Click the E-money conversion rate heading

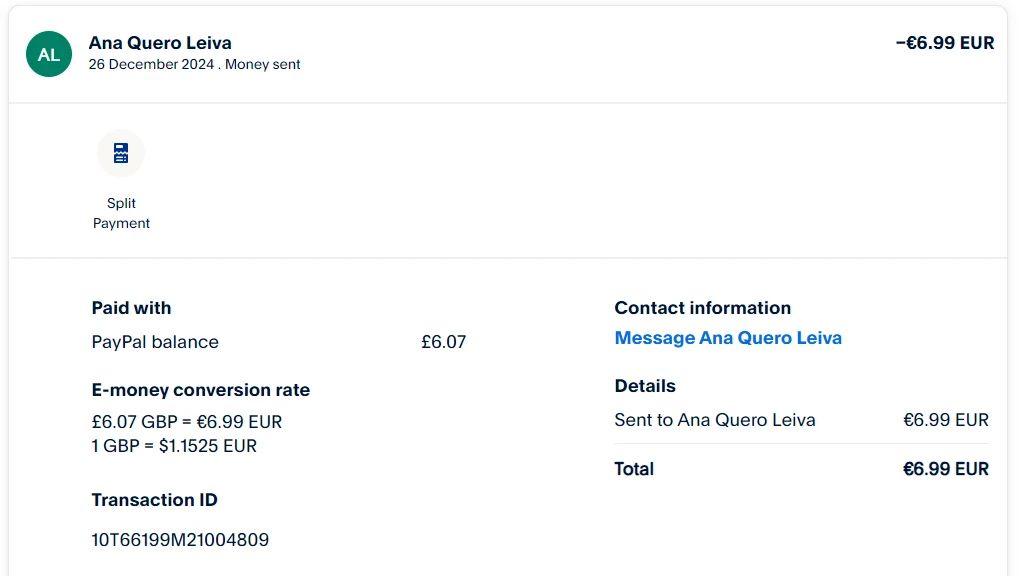(x=200, y=390)
